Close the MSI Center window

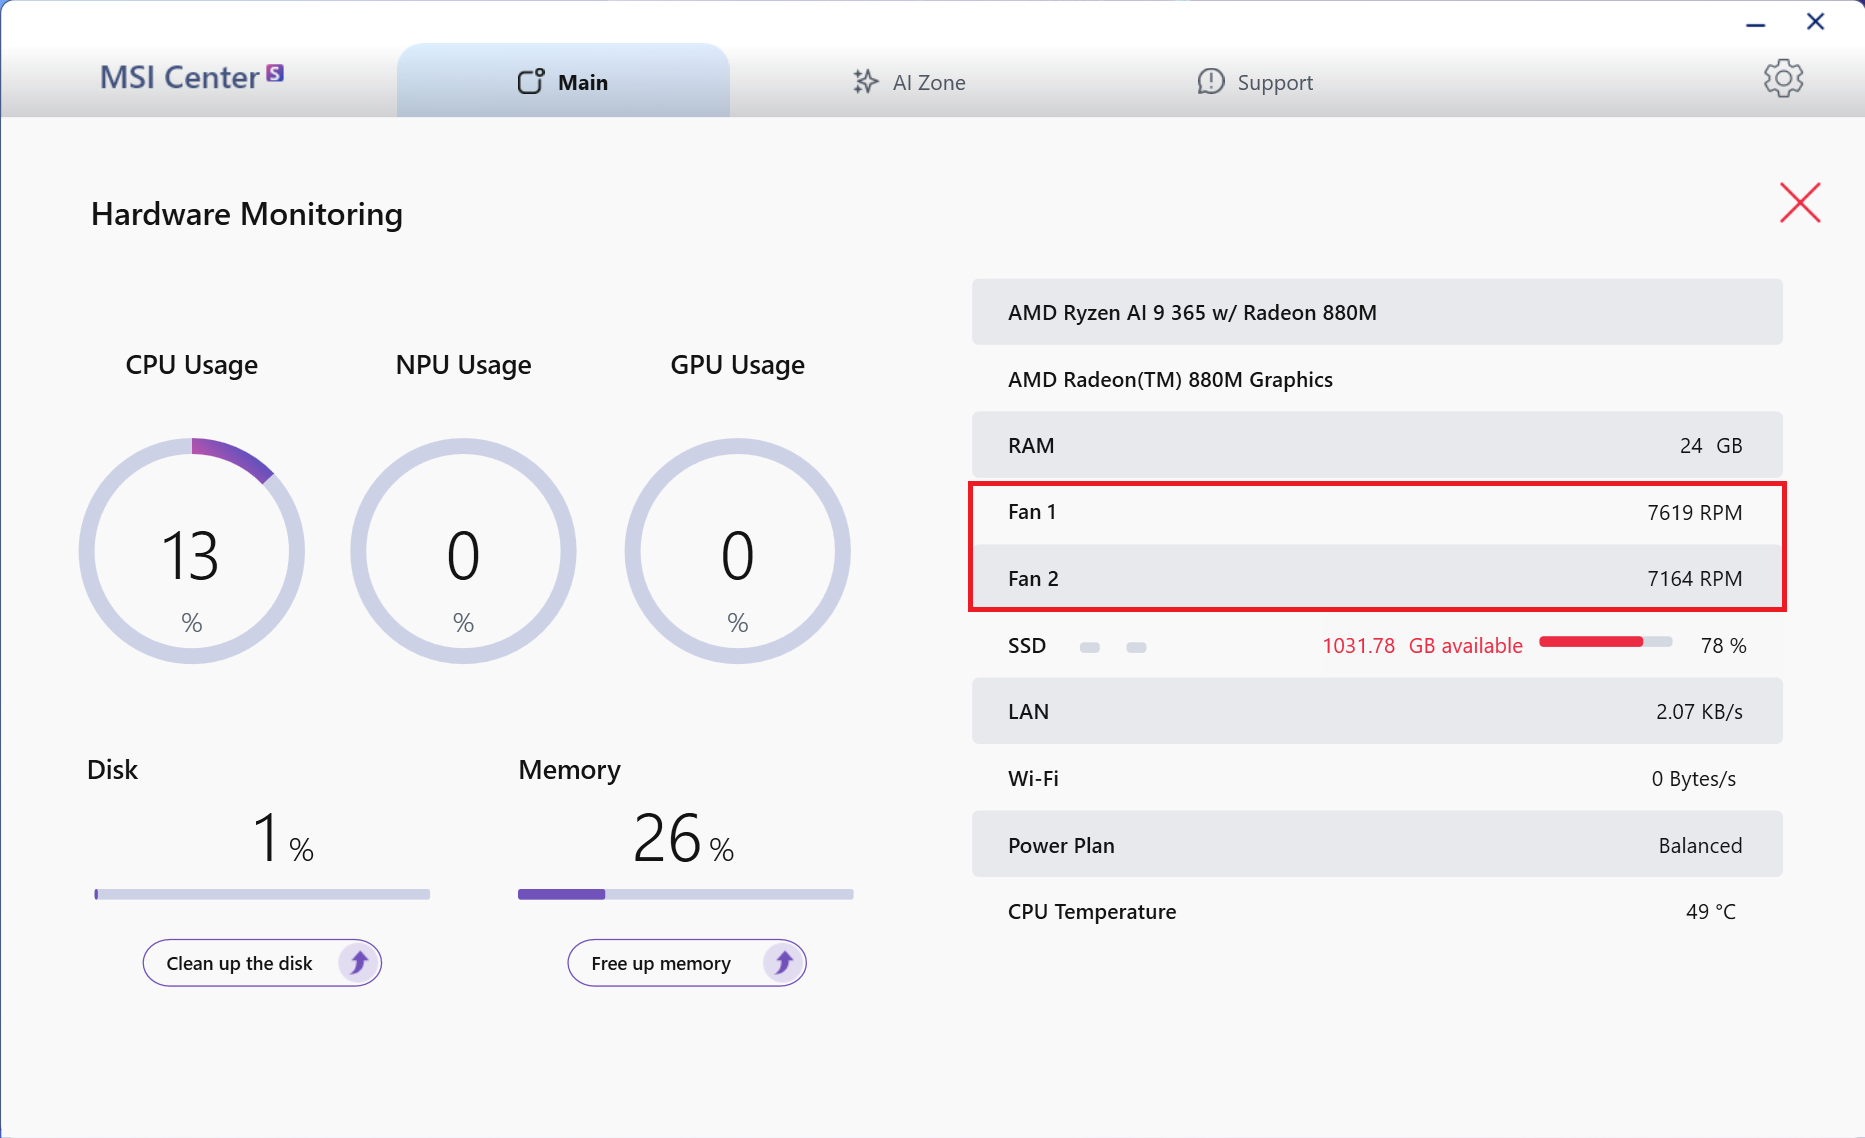[1816, 22]
